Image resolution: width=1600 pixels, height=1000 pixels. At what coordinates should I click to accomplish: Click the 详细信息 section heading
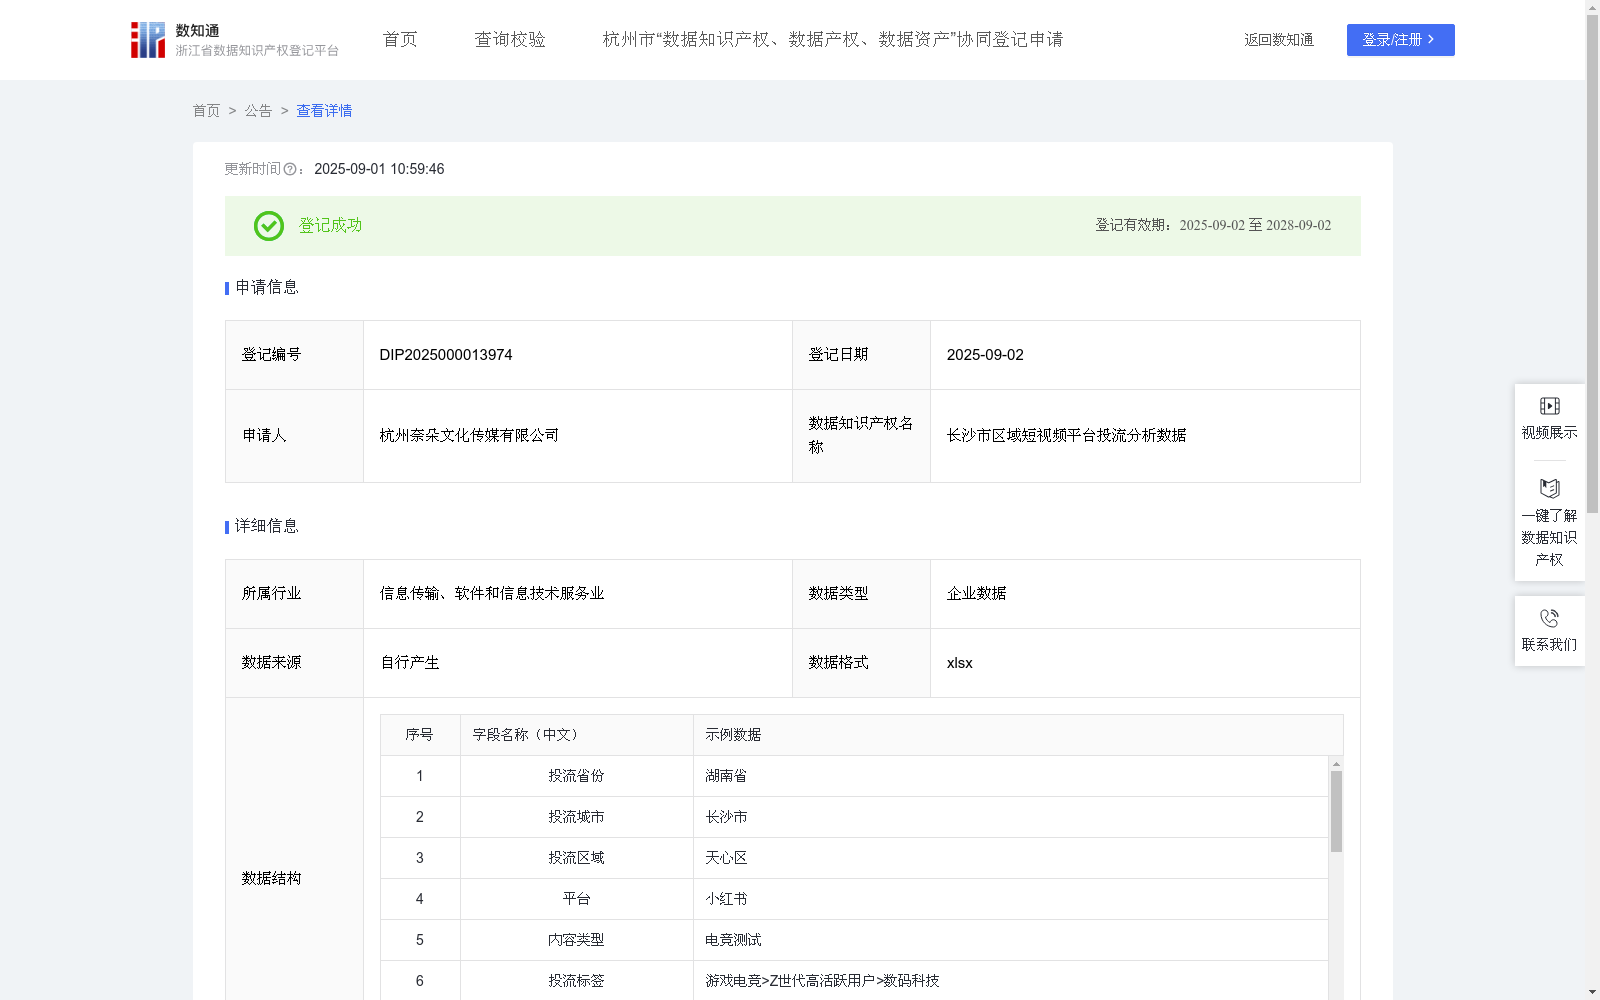click(x=266, y=527)
